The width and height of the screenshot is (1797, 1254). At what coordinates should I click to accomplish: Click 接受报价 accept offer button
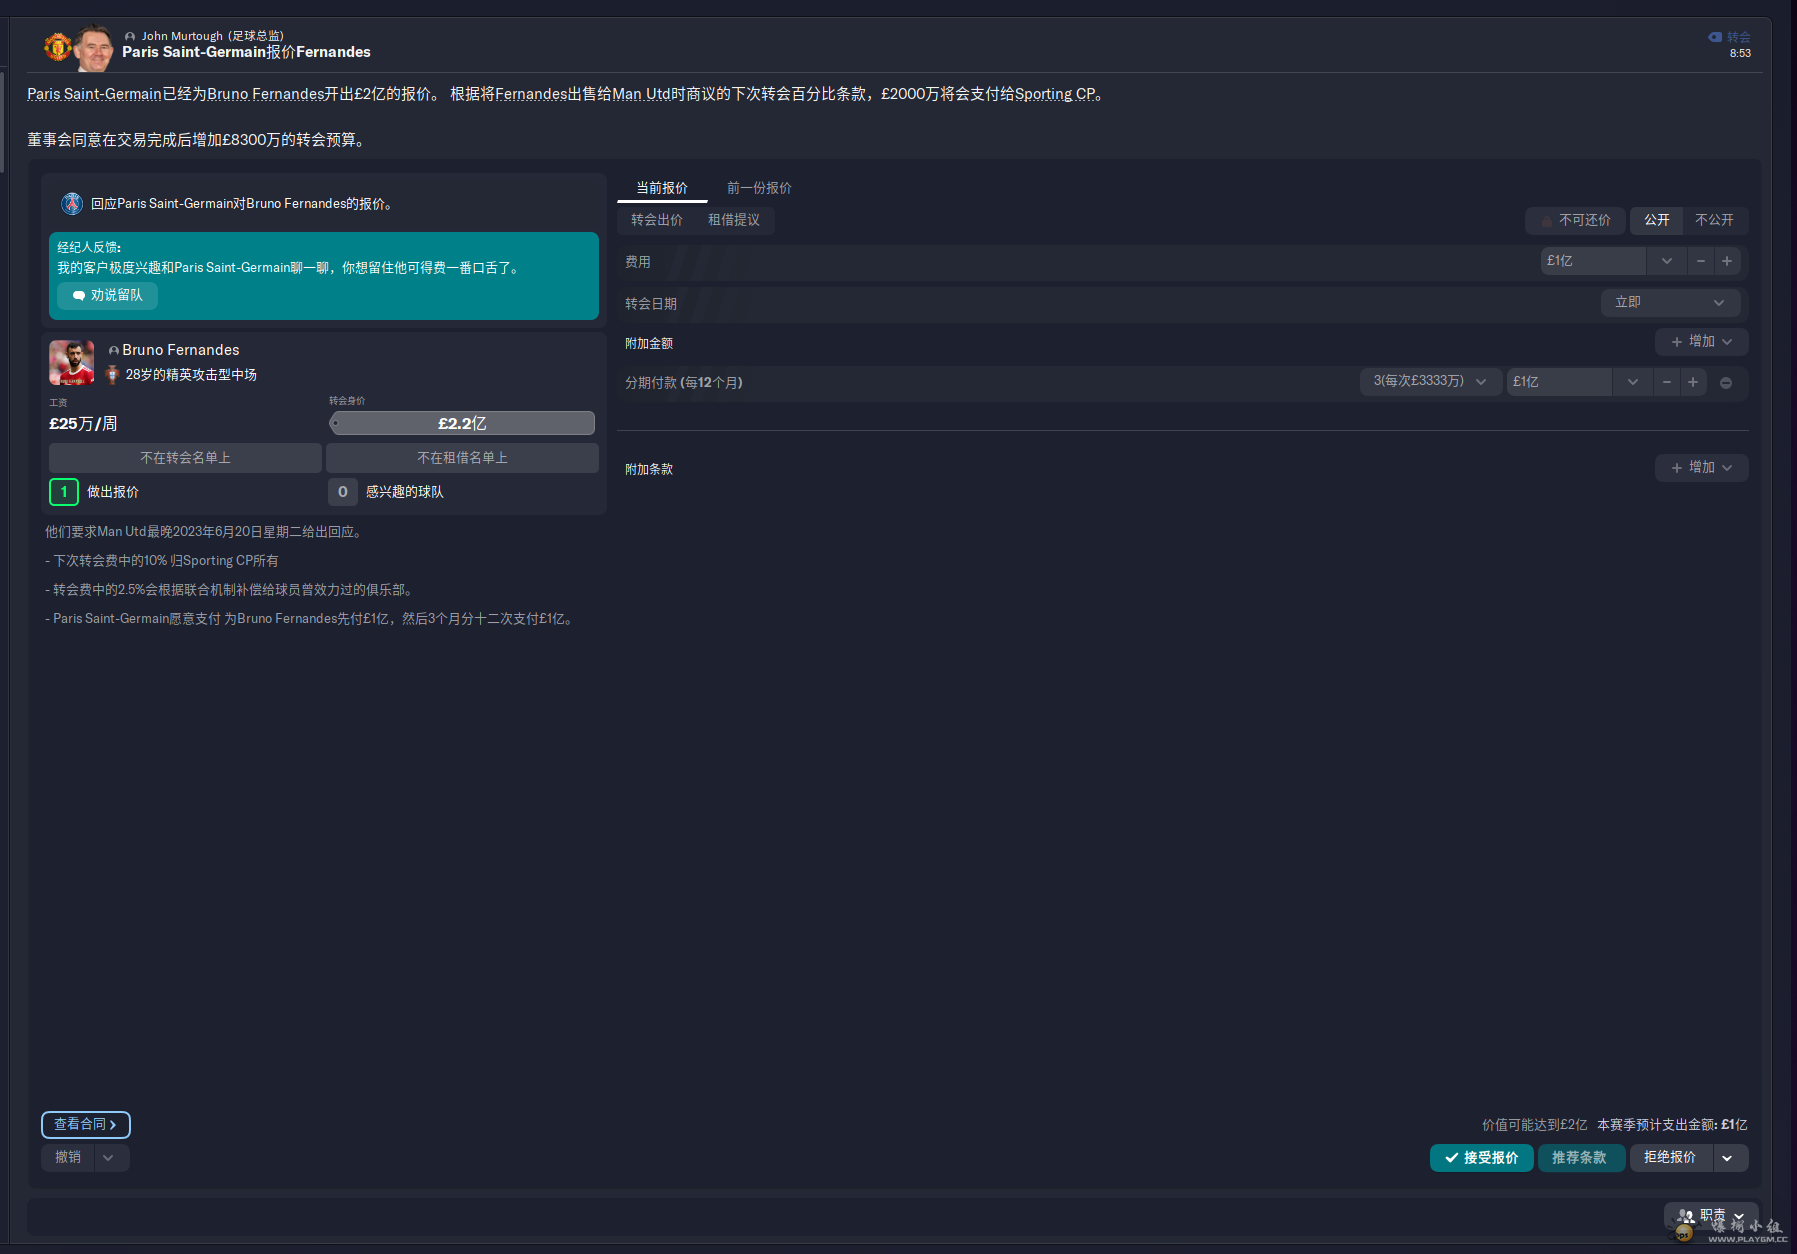point(1482,1158)
